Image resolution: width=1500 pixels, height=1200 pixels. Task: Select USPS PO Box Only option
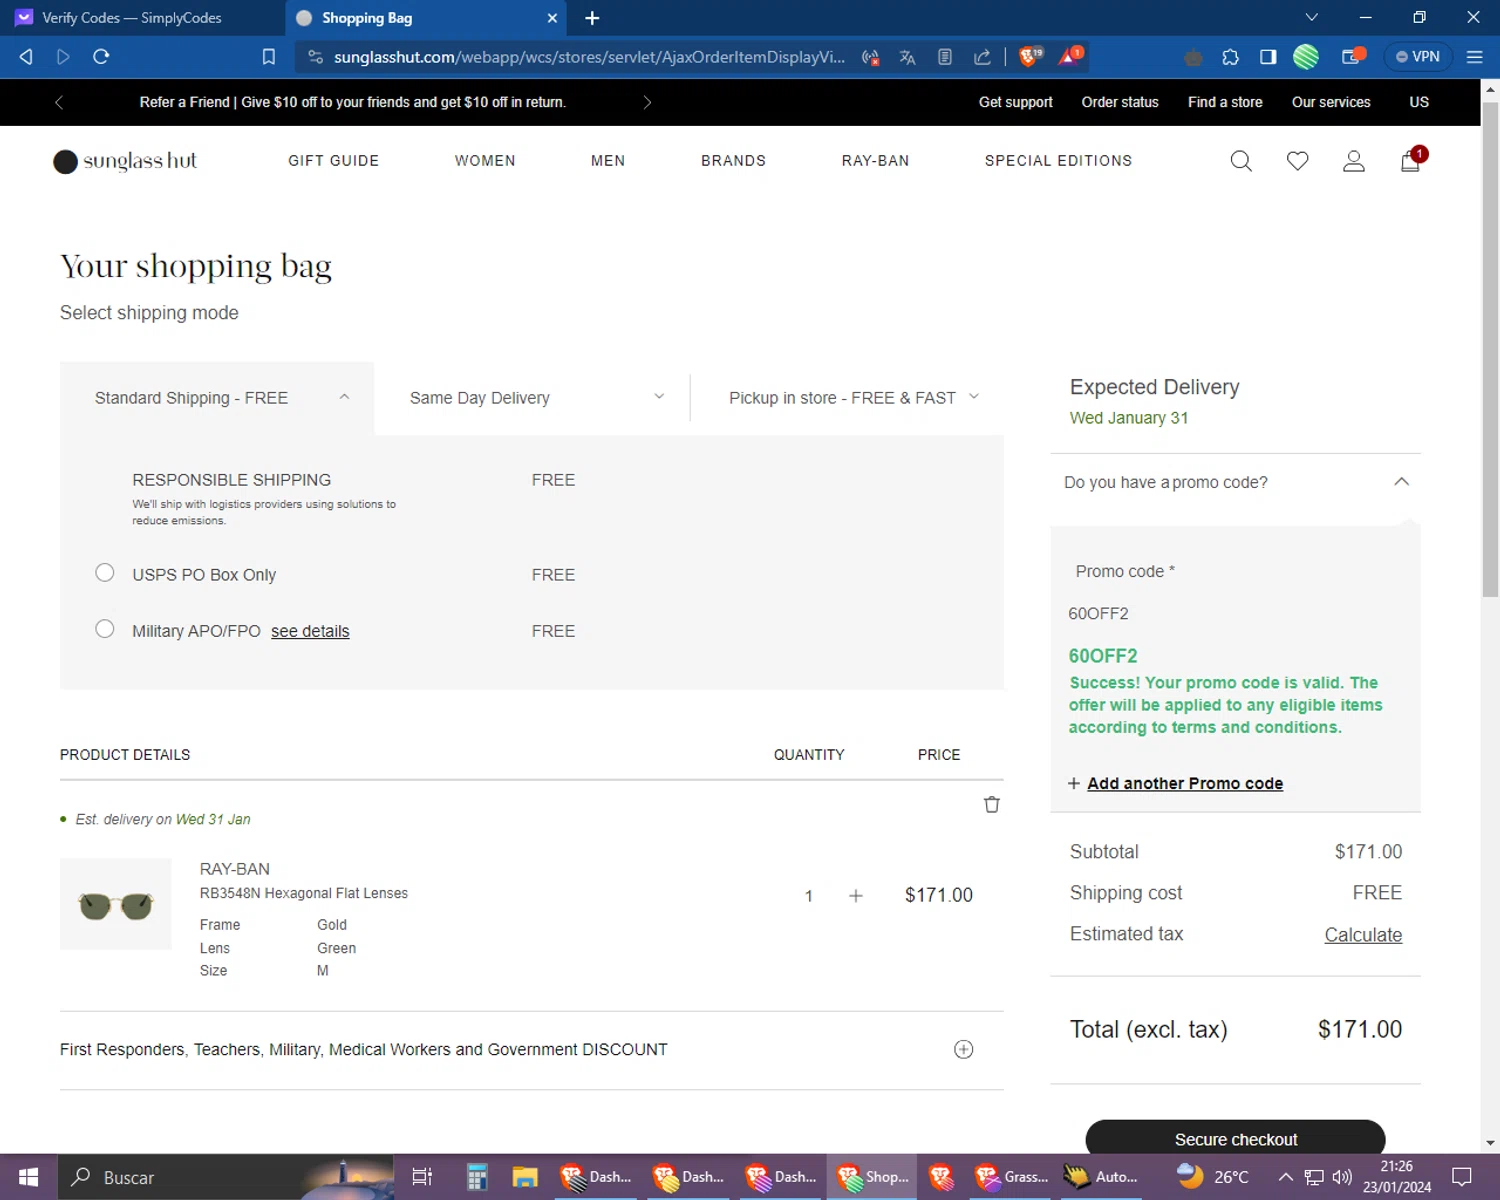(x=105, y=573)
